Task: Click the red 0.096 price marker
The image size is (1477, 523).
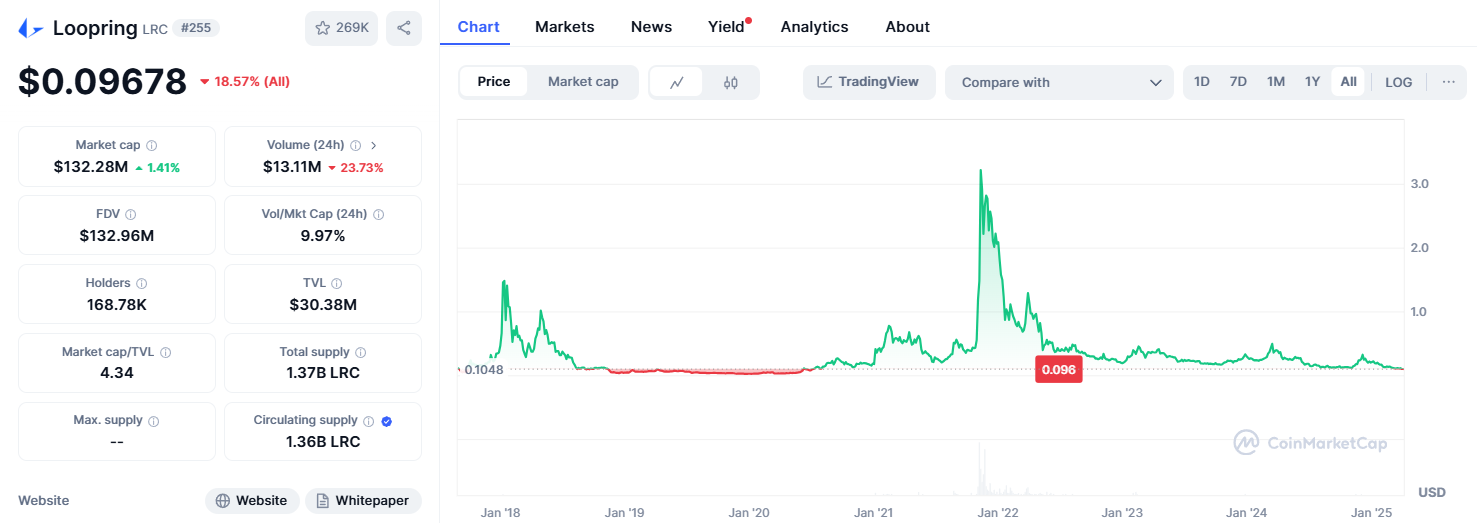Action: coord(1059,369)
